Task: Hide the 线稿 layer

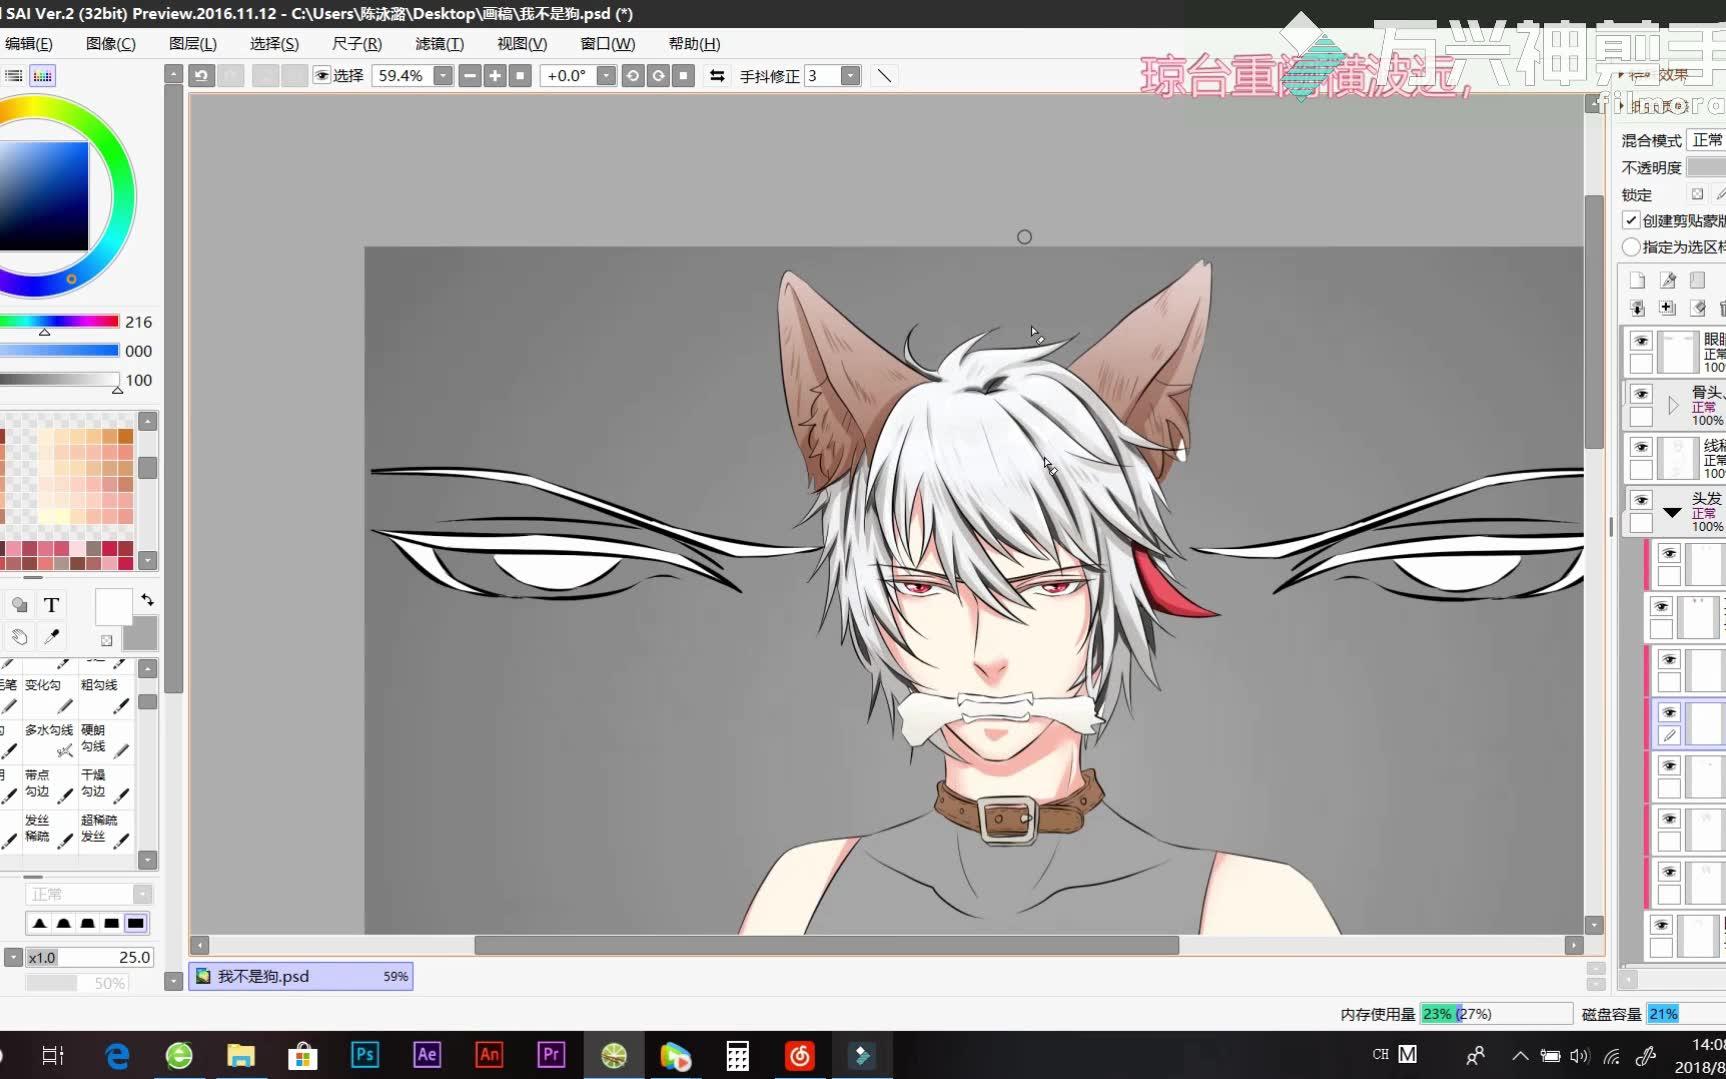Action: click(x=1641, y=447)
